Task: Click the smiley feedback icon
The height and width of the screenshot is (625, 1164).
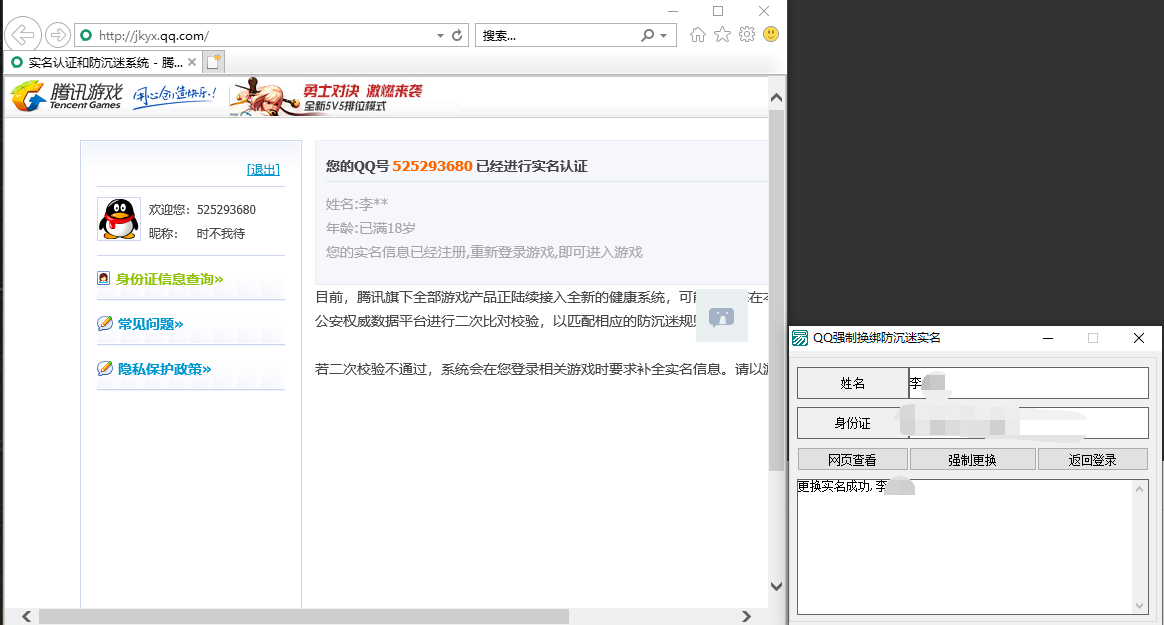Action: point(771,35)
